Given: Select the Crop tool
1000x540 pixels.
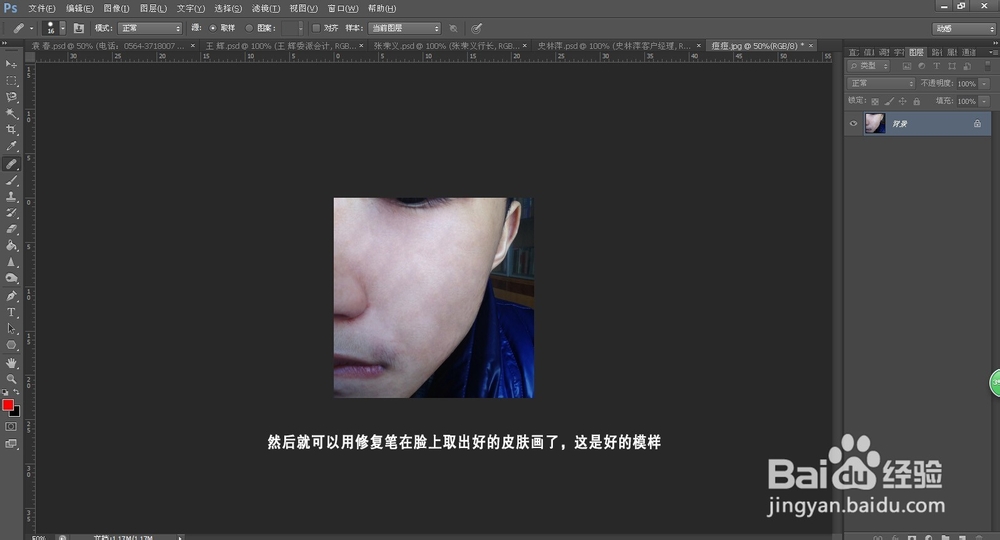Looking at the screenshot, I should coord(11,130).
